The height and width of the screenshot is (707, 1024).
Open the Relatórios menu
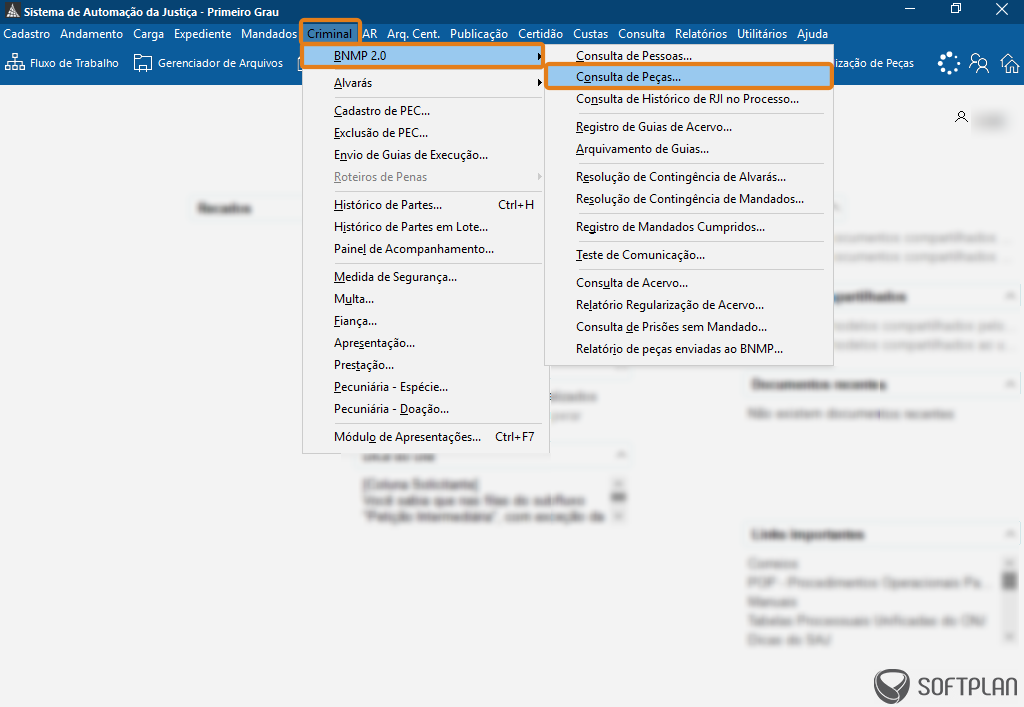pos(701,34)
